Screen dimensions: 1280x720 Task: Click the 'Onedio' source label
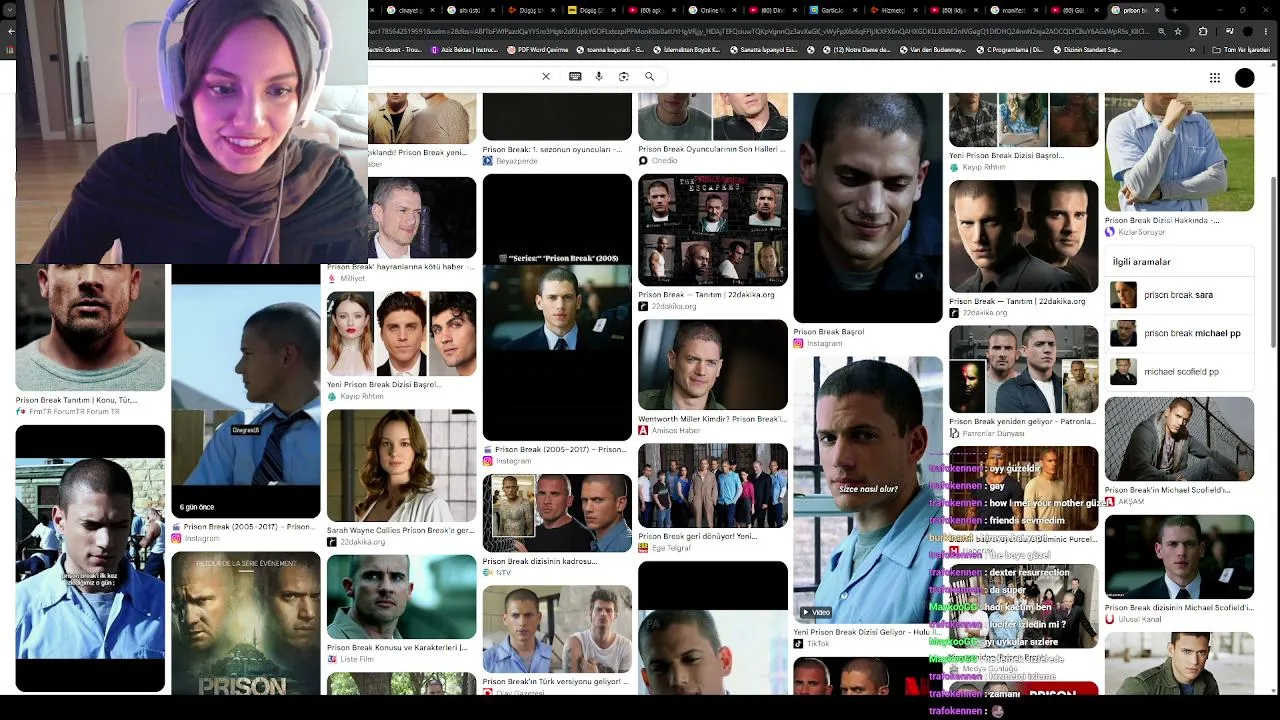[664, 161]
